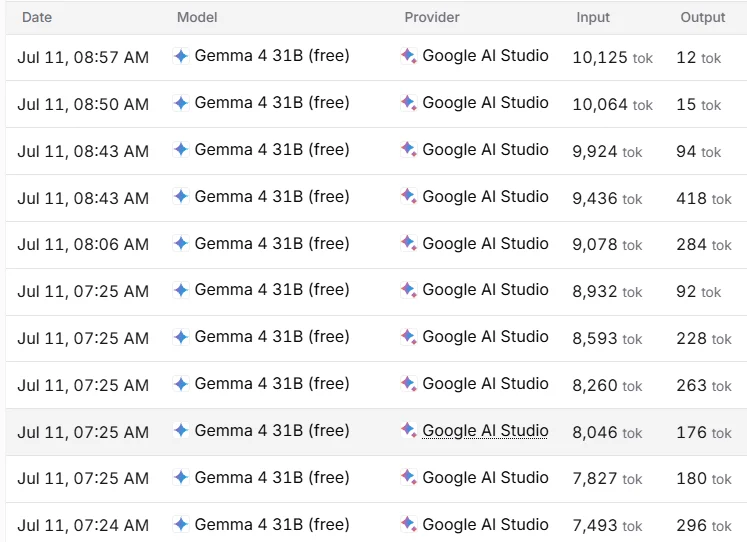Sort by the Provider column header
The image size is (747, 542).
[432, 18]
